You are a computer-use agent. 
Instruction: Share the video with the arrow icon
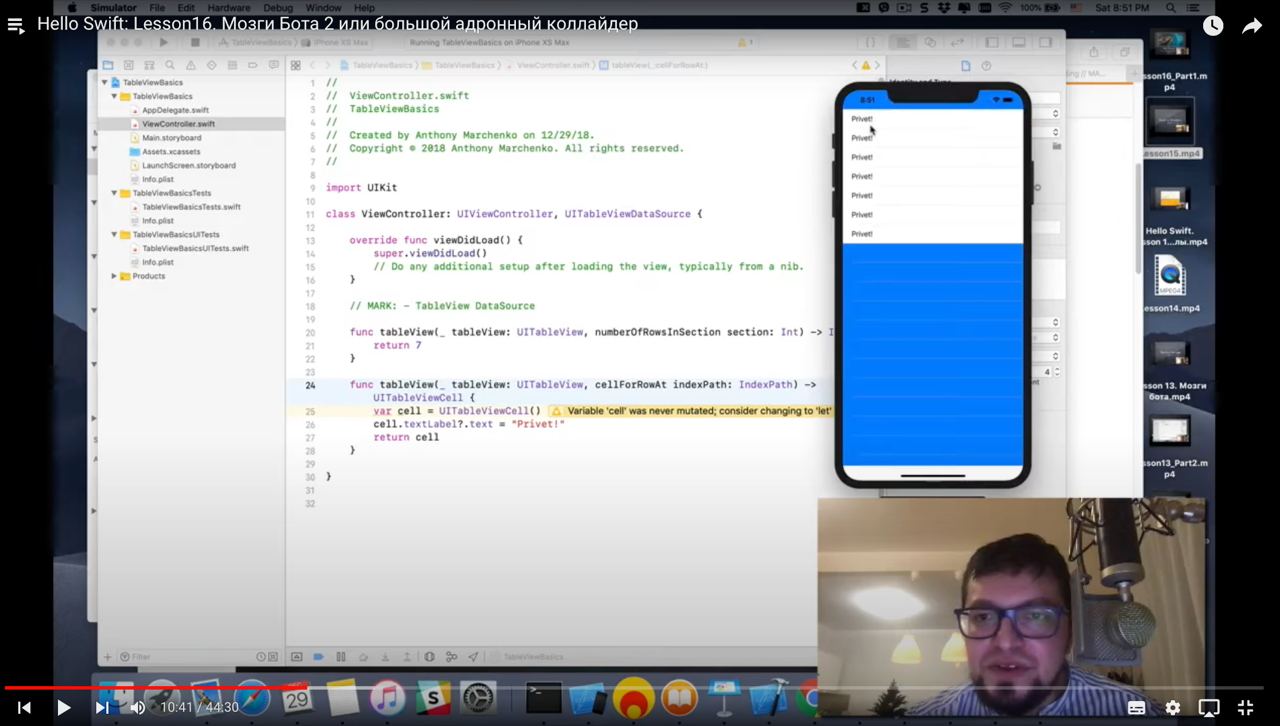pos(1252,26)
